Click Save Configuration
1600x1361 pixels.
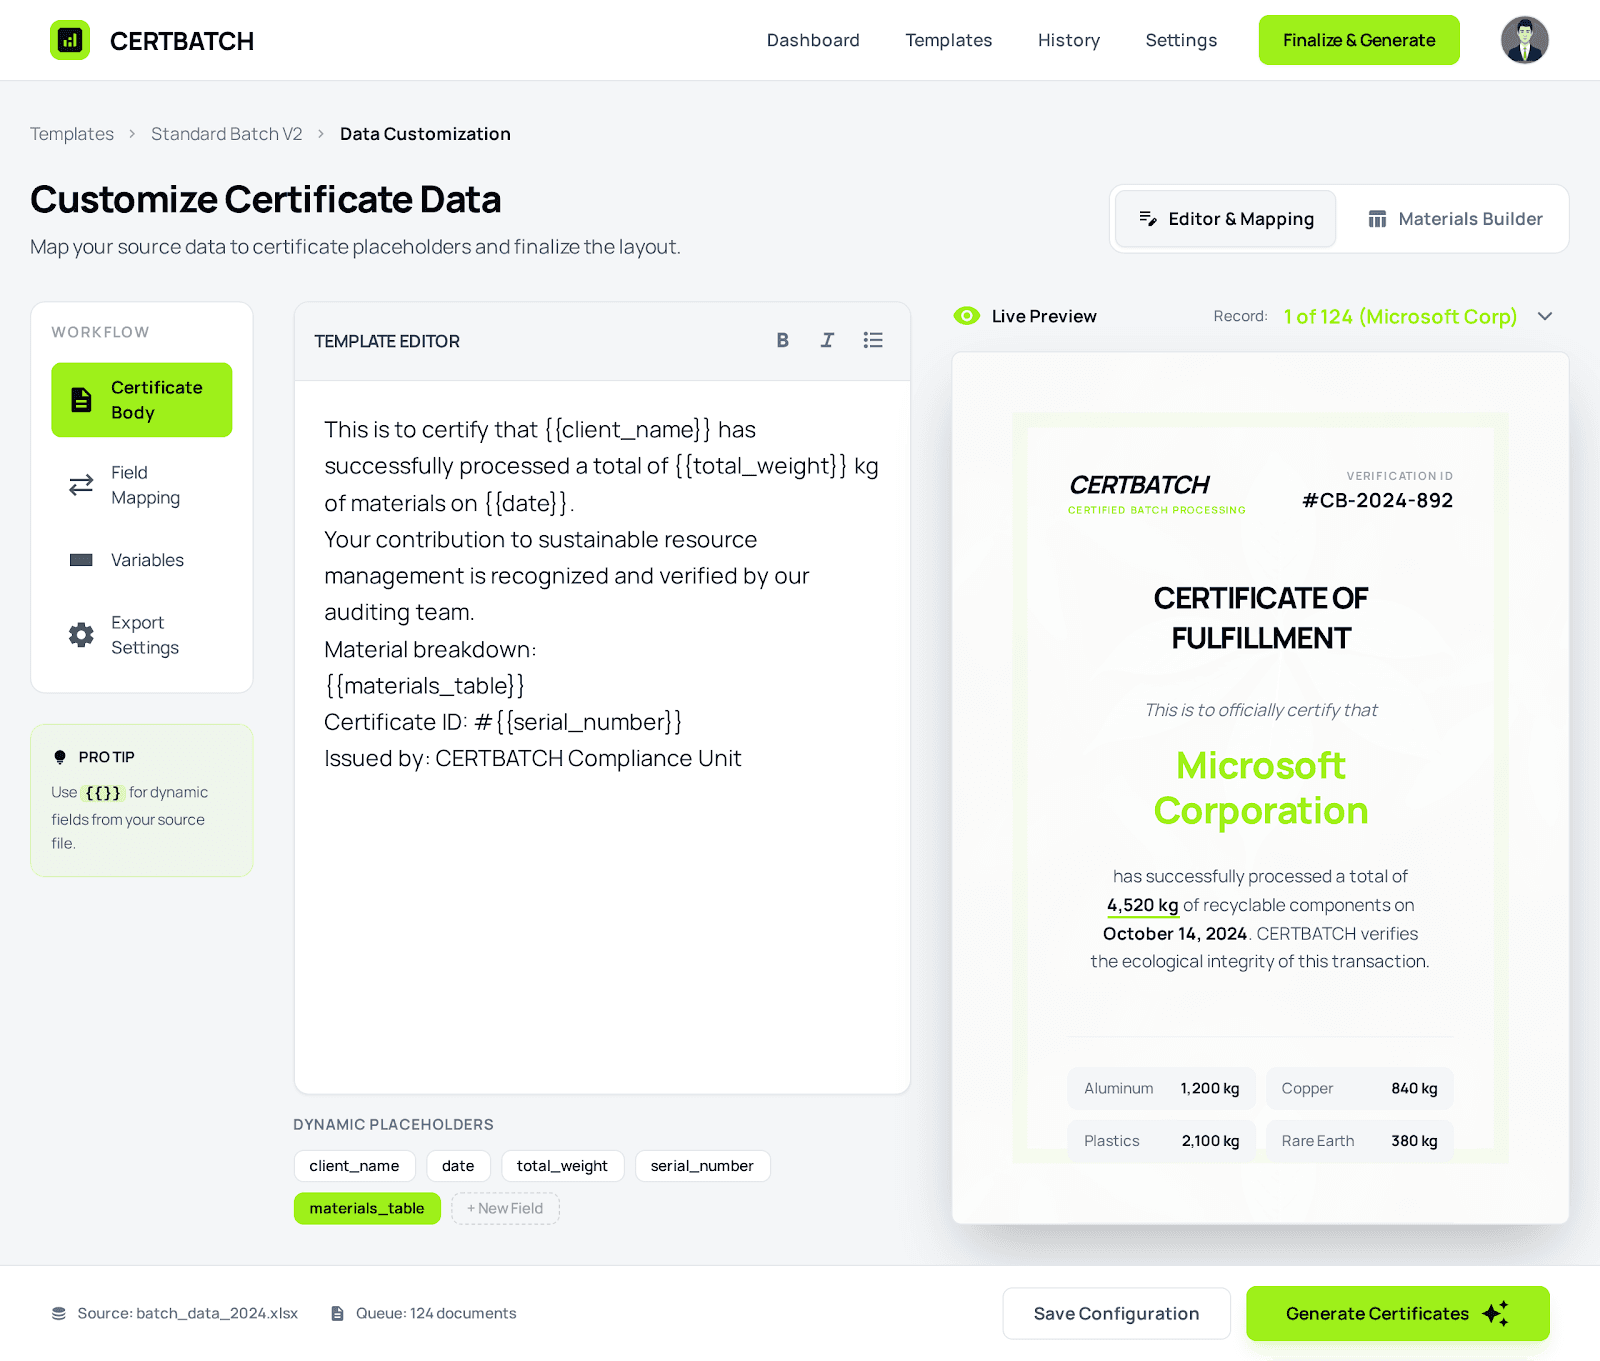click(x=1117, y=1313)
